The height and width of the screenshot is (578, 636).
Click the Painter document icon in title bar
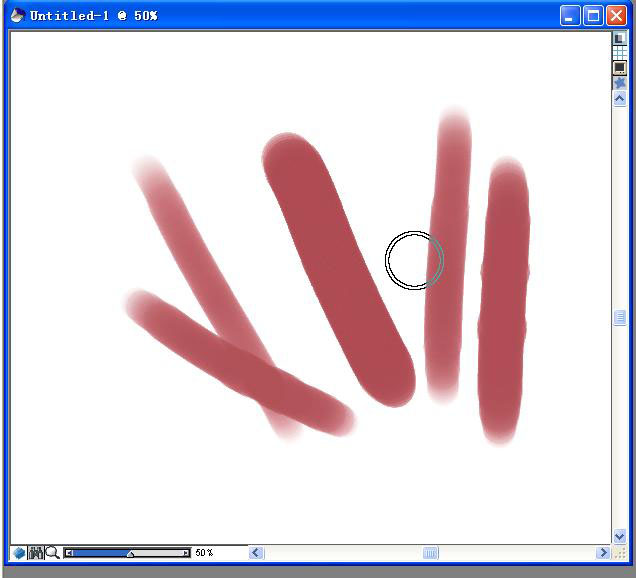pos(17,15)
